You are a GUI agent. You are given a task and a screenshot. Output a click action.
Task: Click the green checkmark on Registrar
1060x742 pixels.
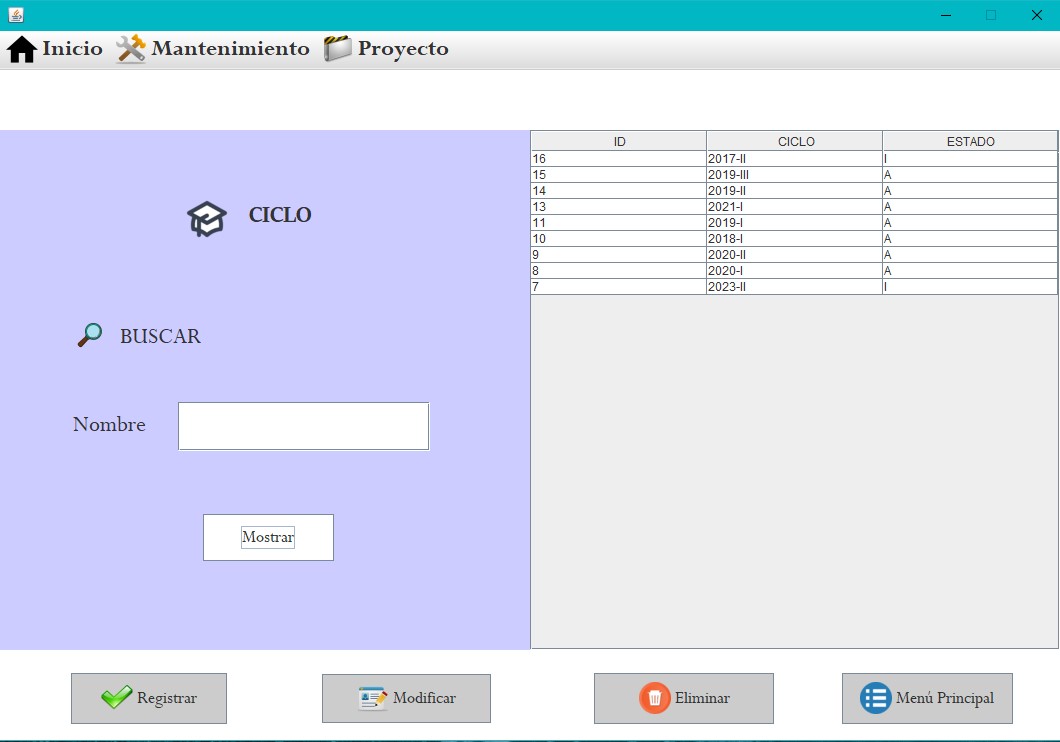(x=116, y=697)
